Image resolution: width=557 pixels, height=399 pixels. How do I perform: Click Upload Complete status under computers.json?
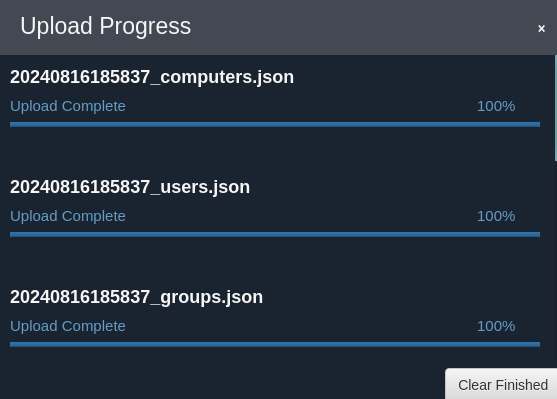pyautogui.click(x=68, y=106)
